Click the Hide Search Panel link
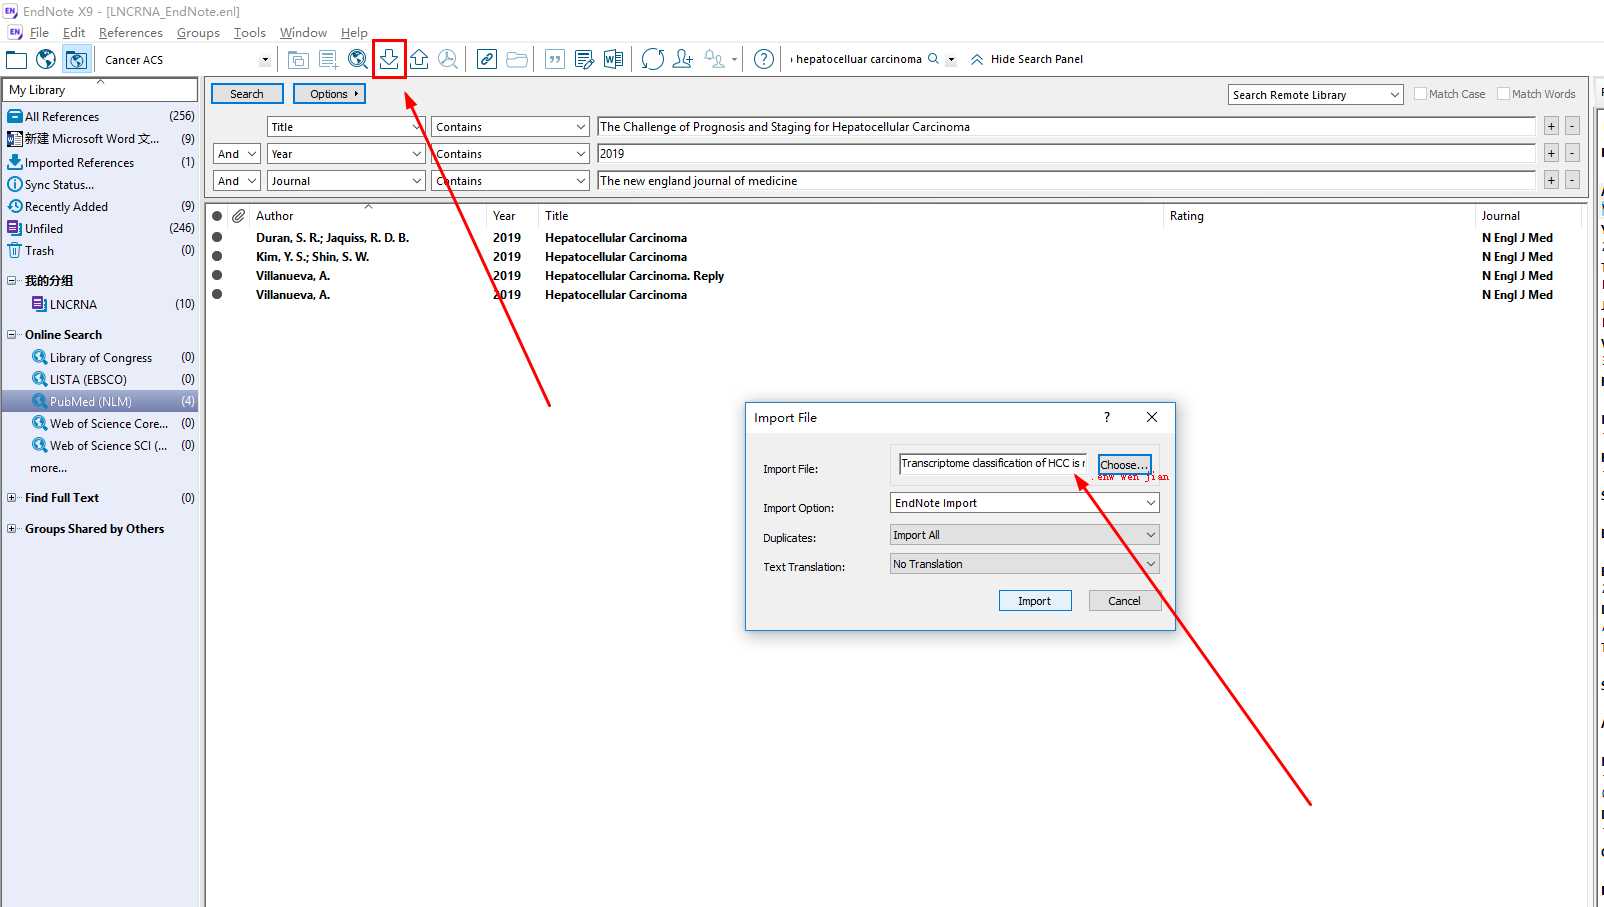The width and height of the screenshot is (1604, 907). (x=1036, y=59)
